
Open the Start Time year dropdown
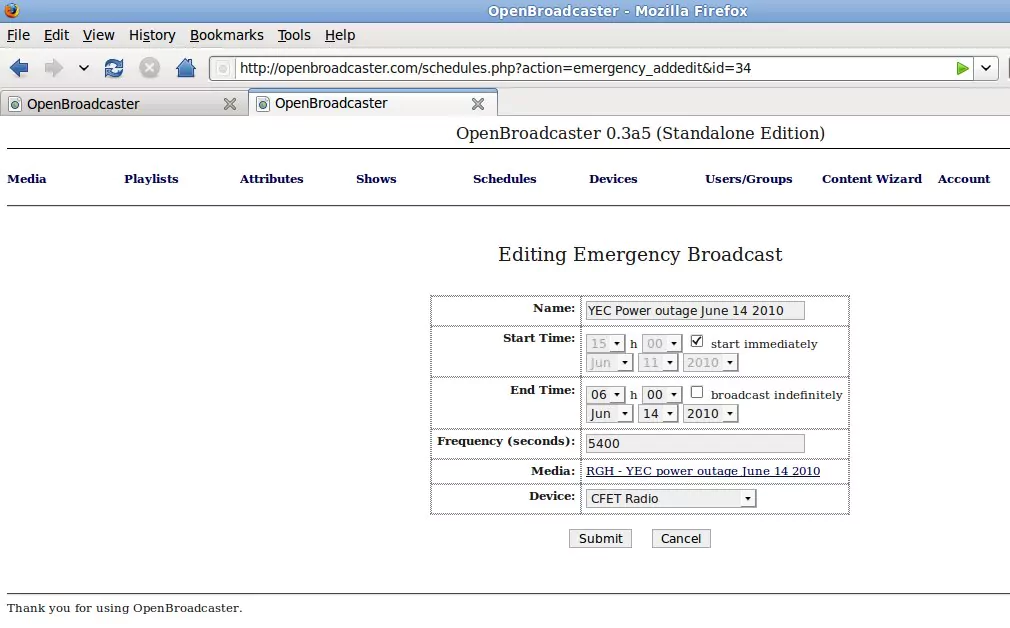710,363
